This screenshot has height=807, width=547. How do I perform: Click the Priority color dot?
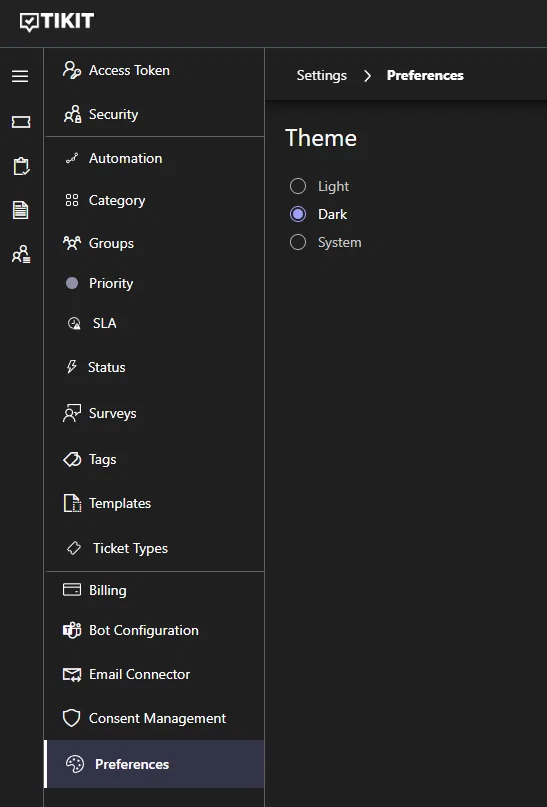pos(72,283)
